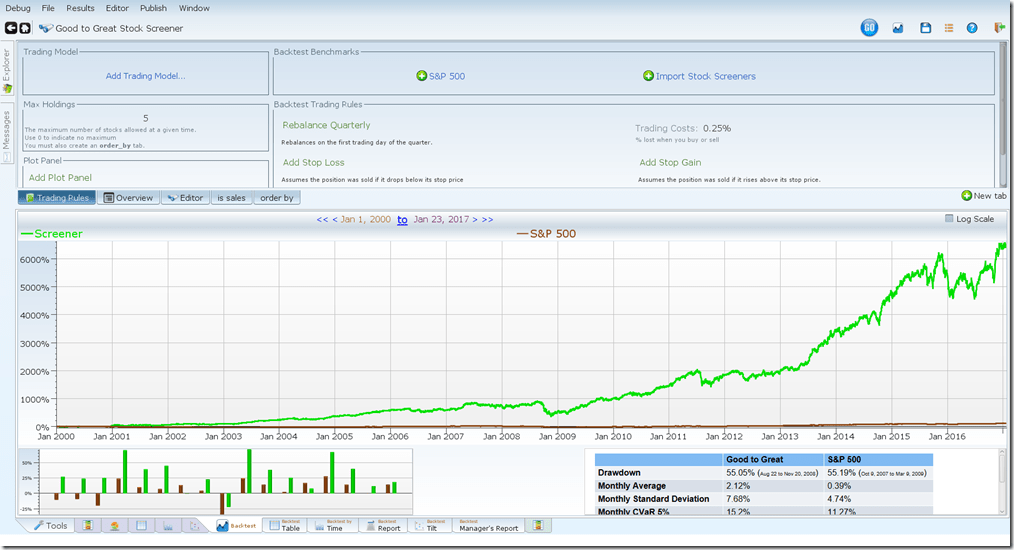
Task: Open the Explorer side panel
Action: [x=7, y=70]
